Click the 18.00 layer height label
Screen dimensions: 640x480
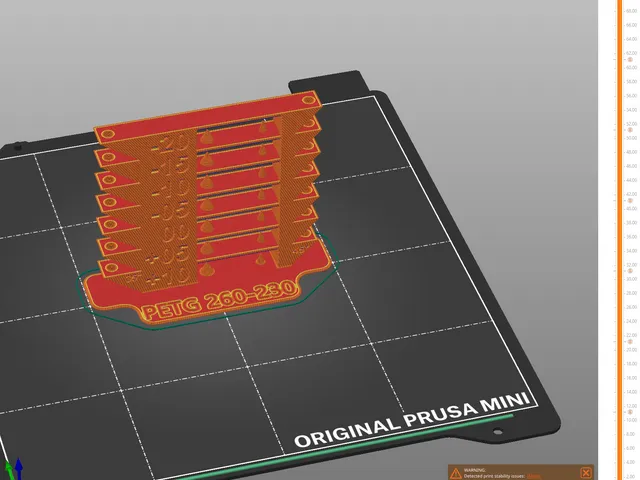[x=631, y=364]
